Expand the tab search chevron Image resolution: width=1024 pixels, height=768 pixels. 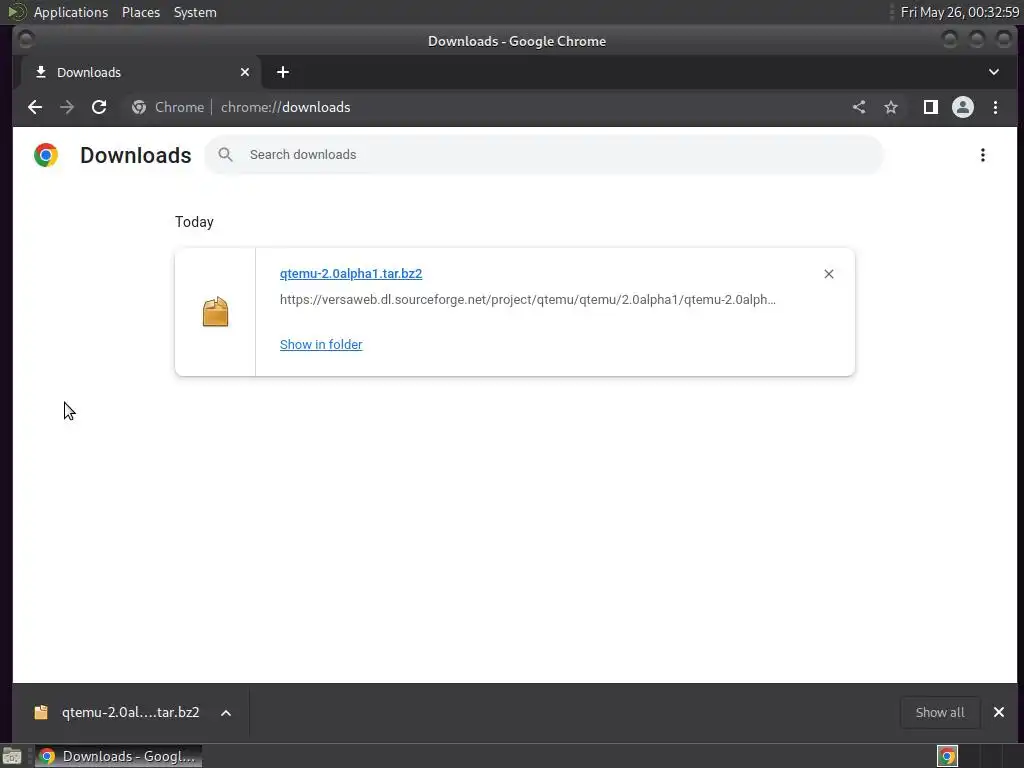point(993,72)
